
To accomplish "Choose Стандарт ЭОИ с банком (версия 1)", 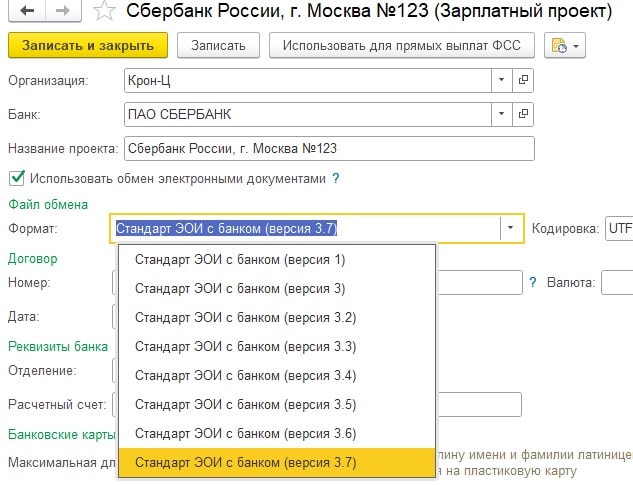I will pos(239,260).
